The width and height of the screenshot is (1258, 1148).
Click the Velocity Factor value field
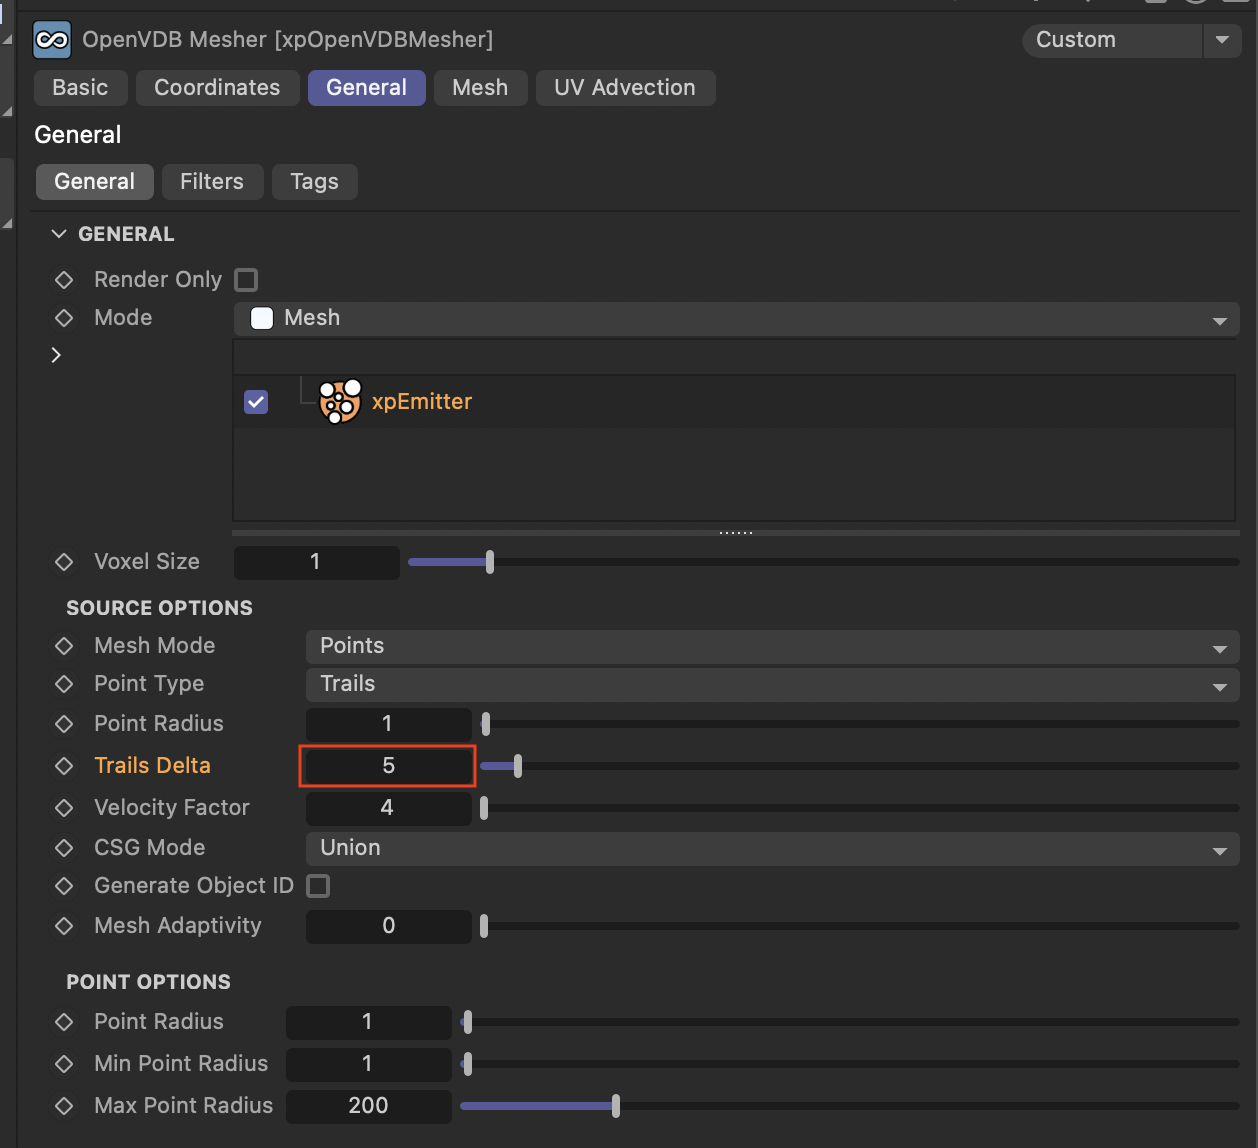[388, 808]
